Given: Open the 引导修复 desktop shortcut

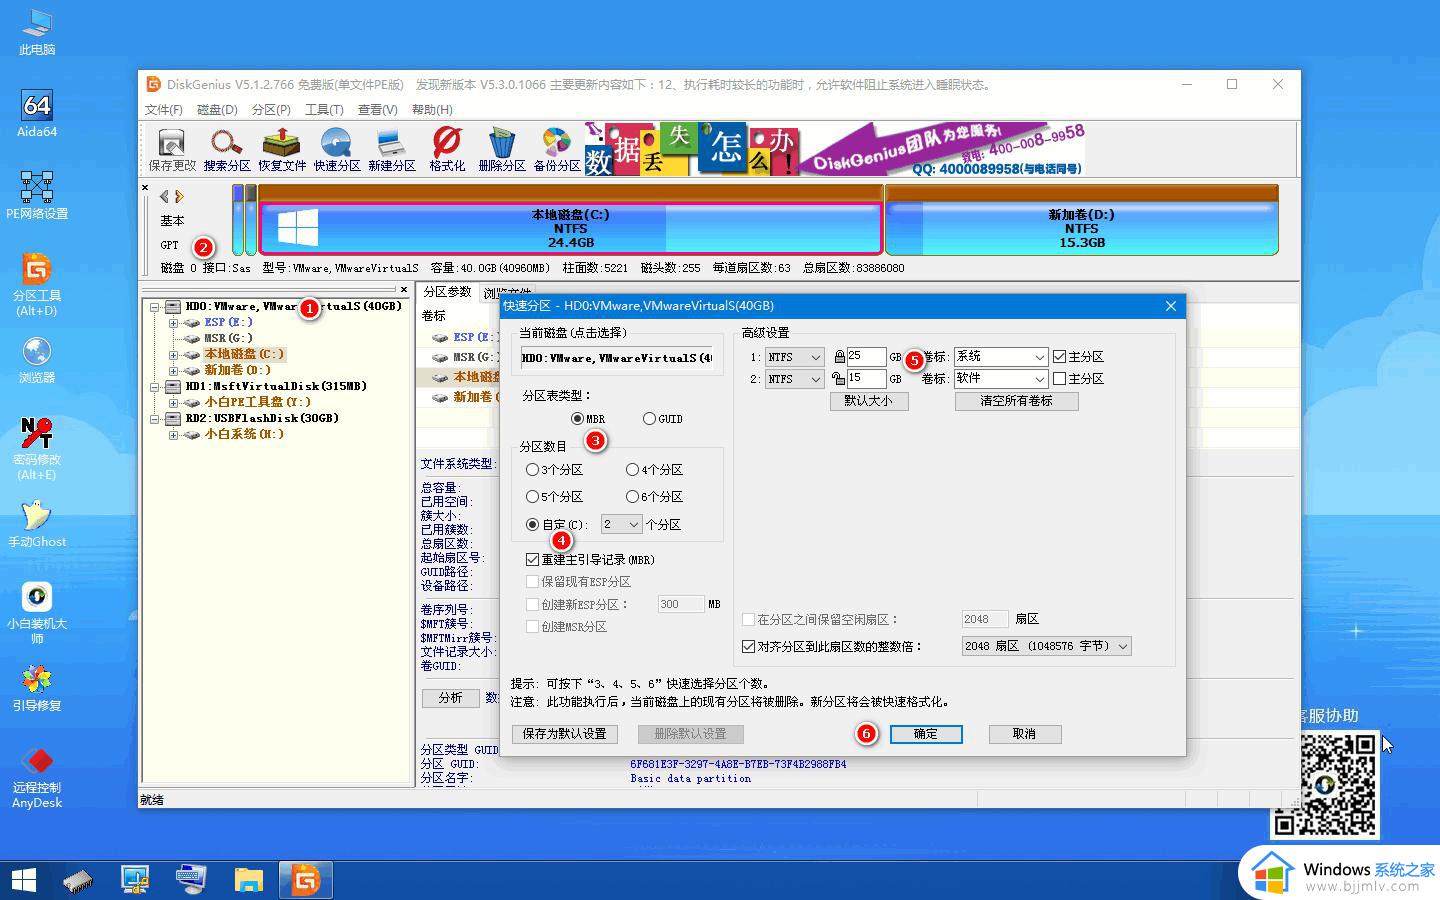Looking at the screenshot, I should point(37,687).
